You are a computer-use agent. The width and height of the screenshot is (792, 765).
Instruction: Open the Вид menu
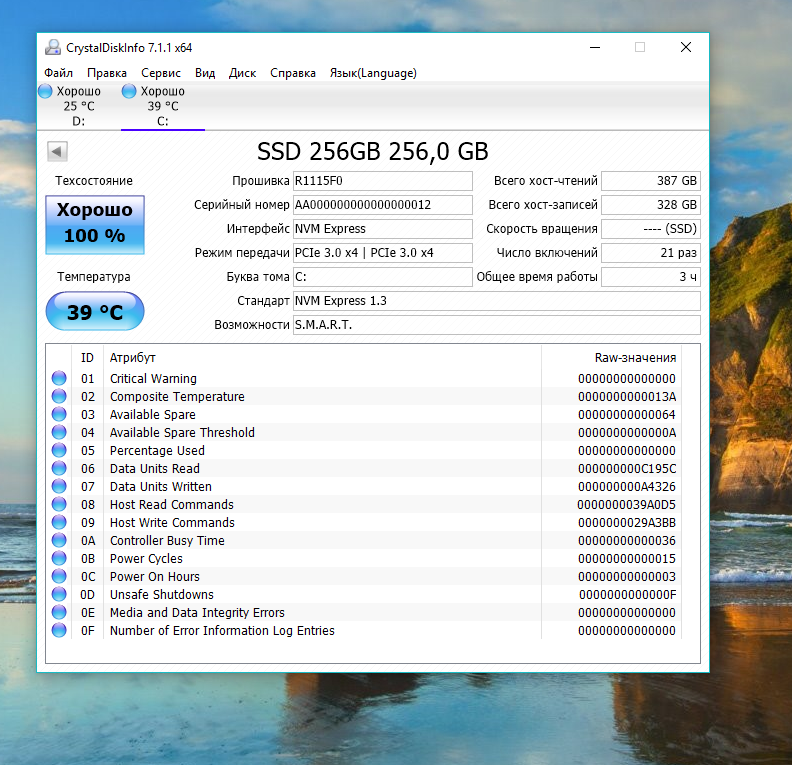pos(205,73)
